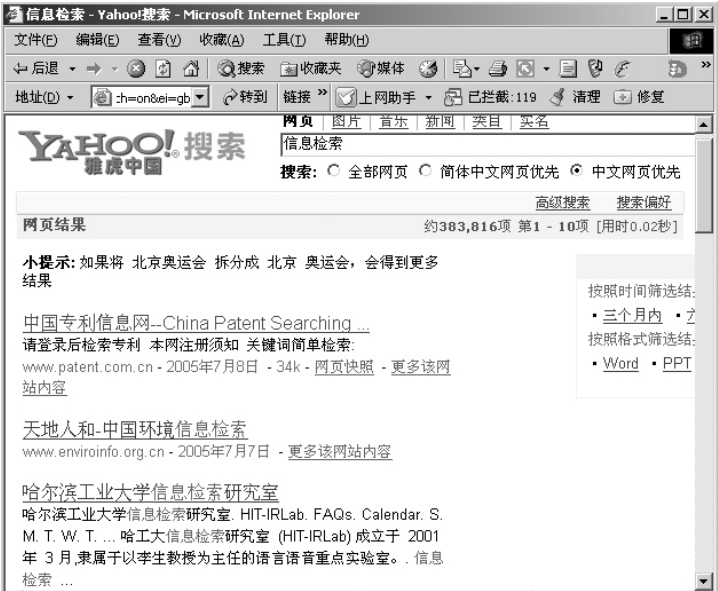Expand the 链接 links chevron
The width and height of the screenshot is (718, 591).
(x=322, y=92)
